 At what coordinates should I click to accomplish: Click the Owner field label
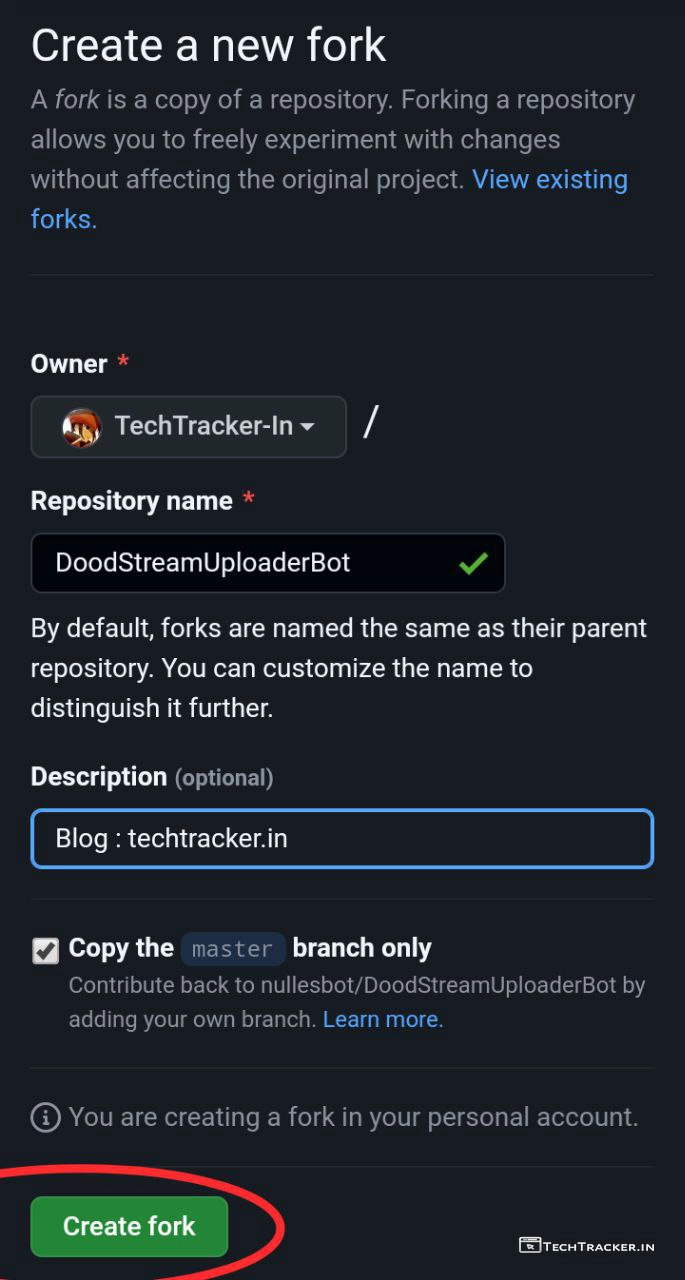[69, 364]
